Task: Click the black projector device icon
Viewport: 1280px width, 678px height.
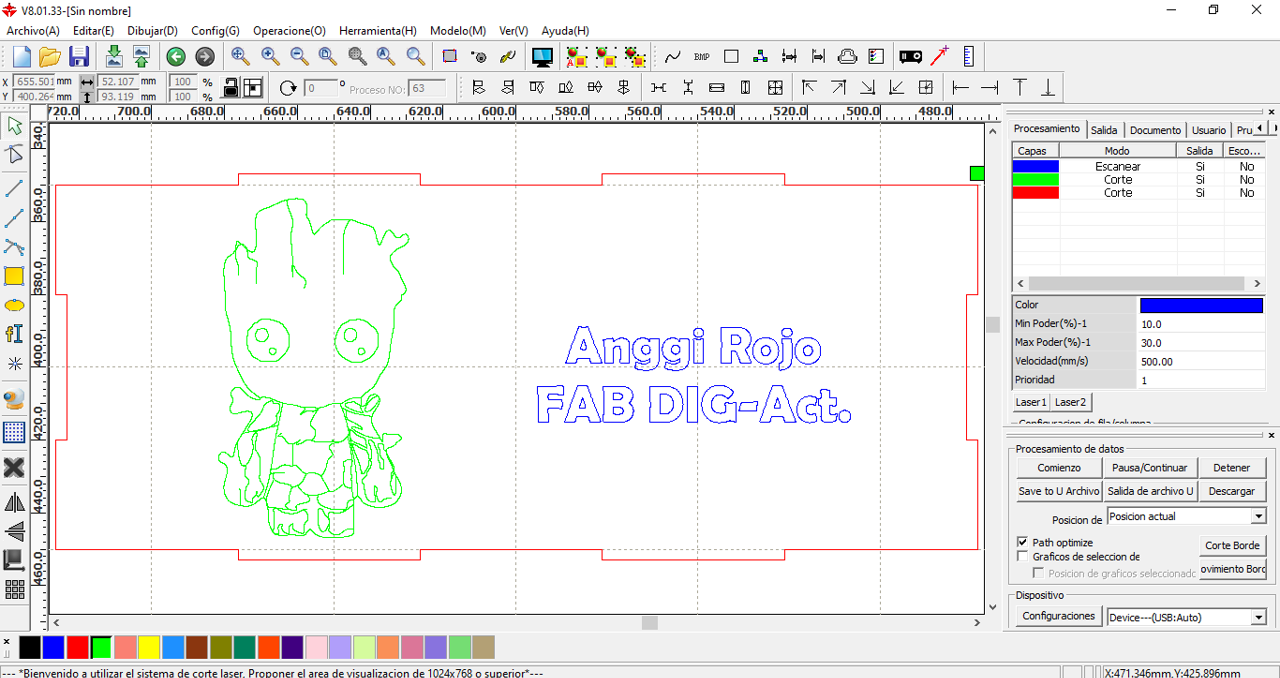Action: 911,57
